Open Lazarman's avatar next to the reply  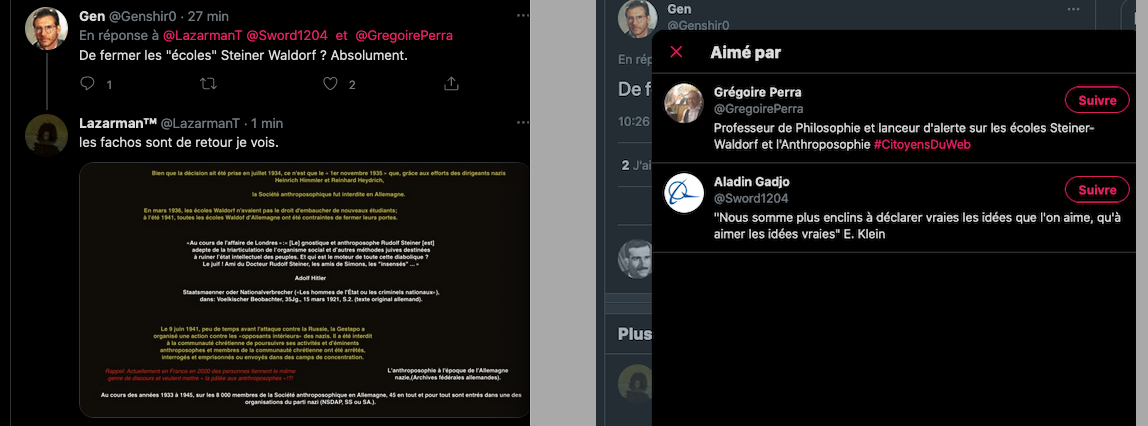[x=46, y=136]
